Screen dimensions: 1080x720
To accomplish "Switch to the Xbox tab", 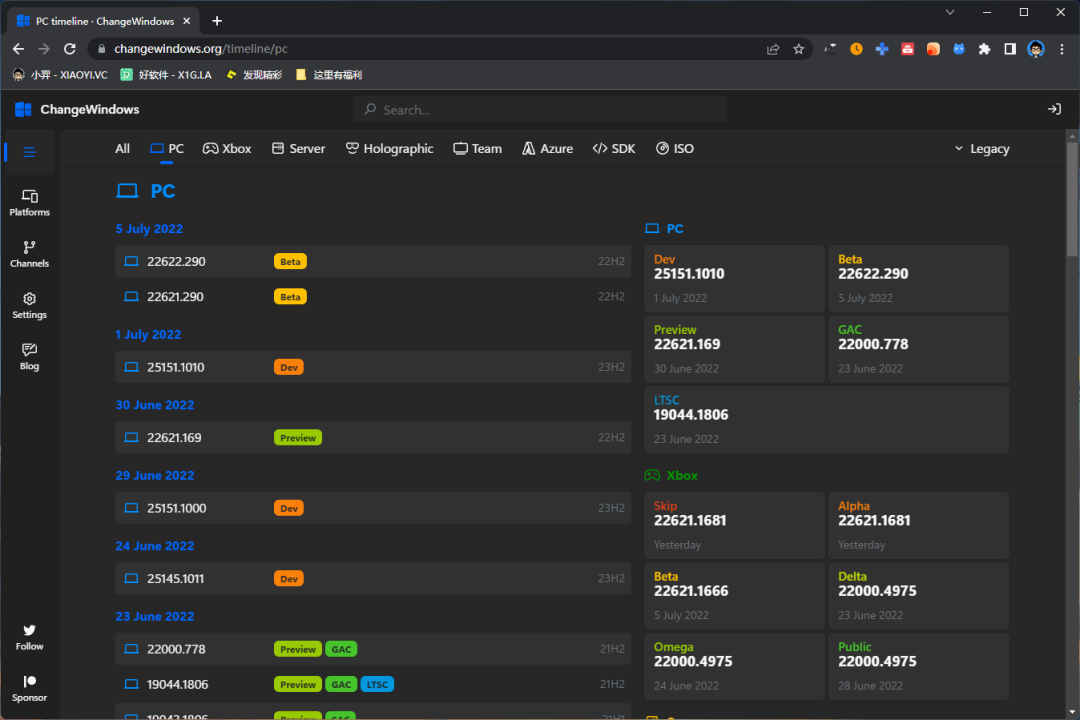I will pos(227,149).
